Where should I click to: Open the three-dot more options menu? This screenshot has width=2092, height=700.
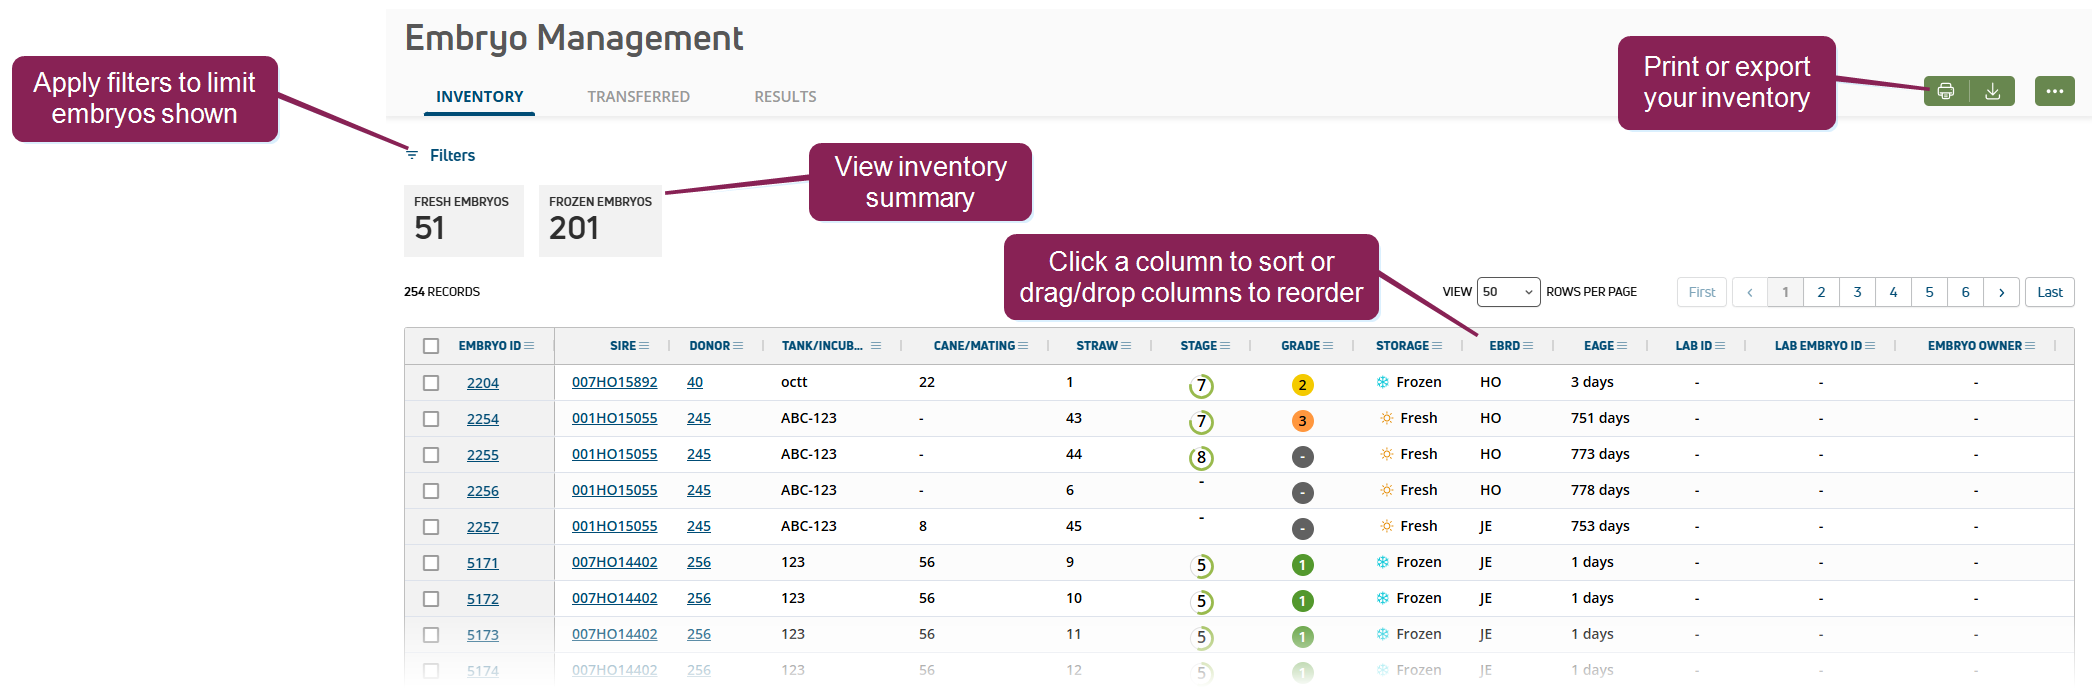point(2054,91)
